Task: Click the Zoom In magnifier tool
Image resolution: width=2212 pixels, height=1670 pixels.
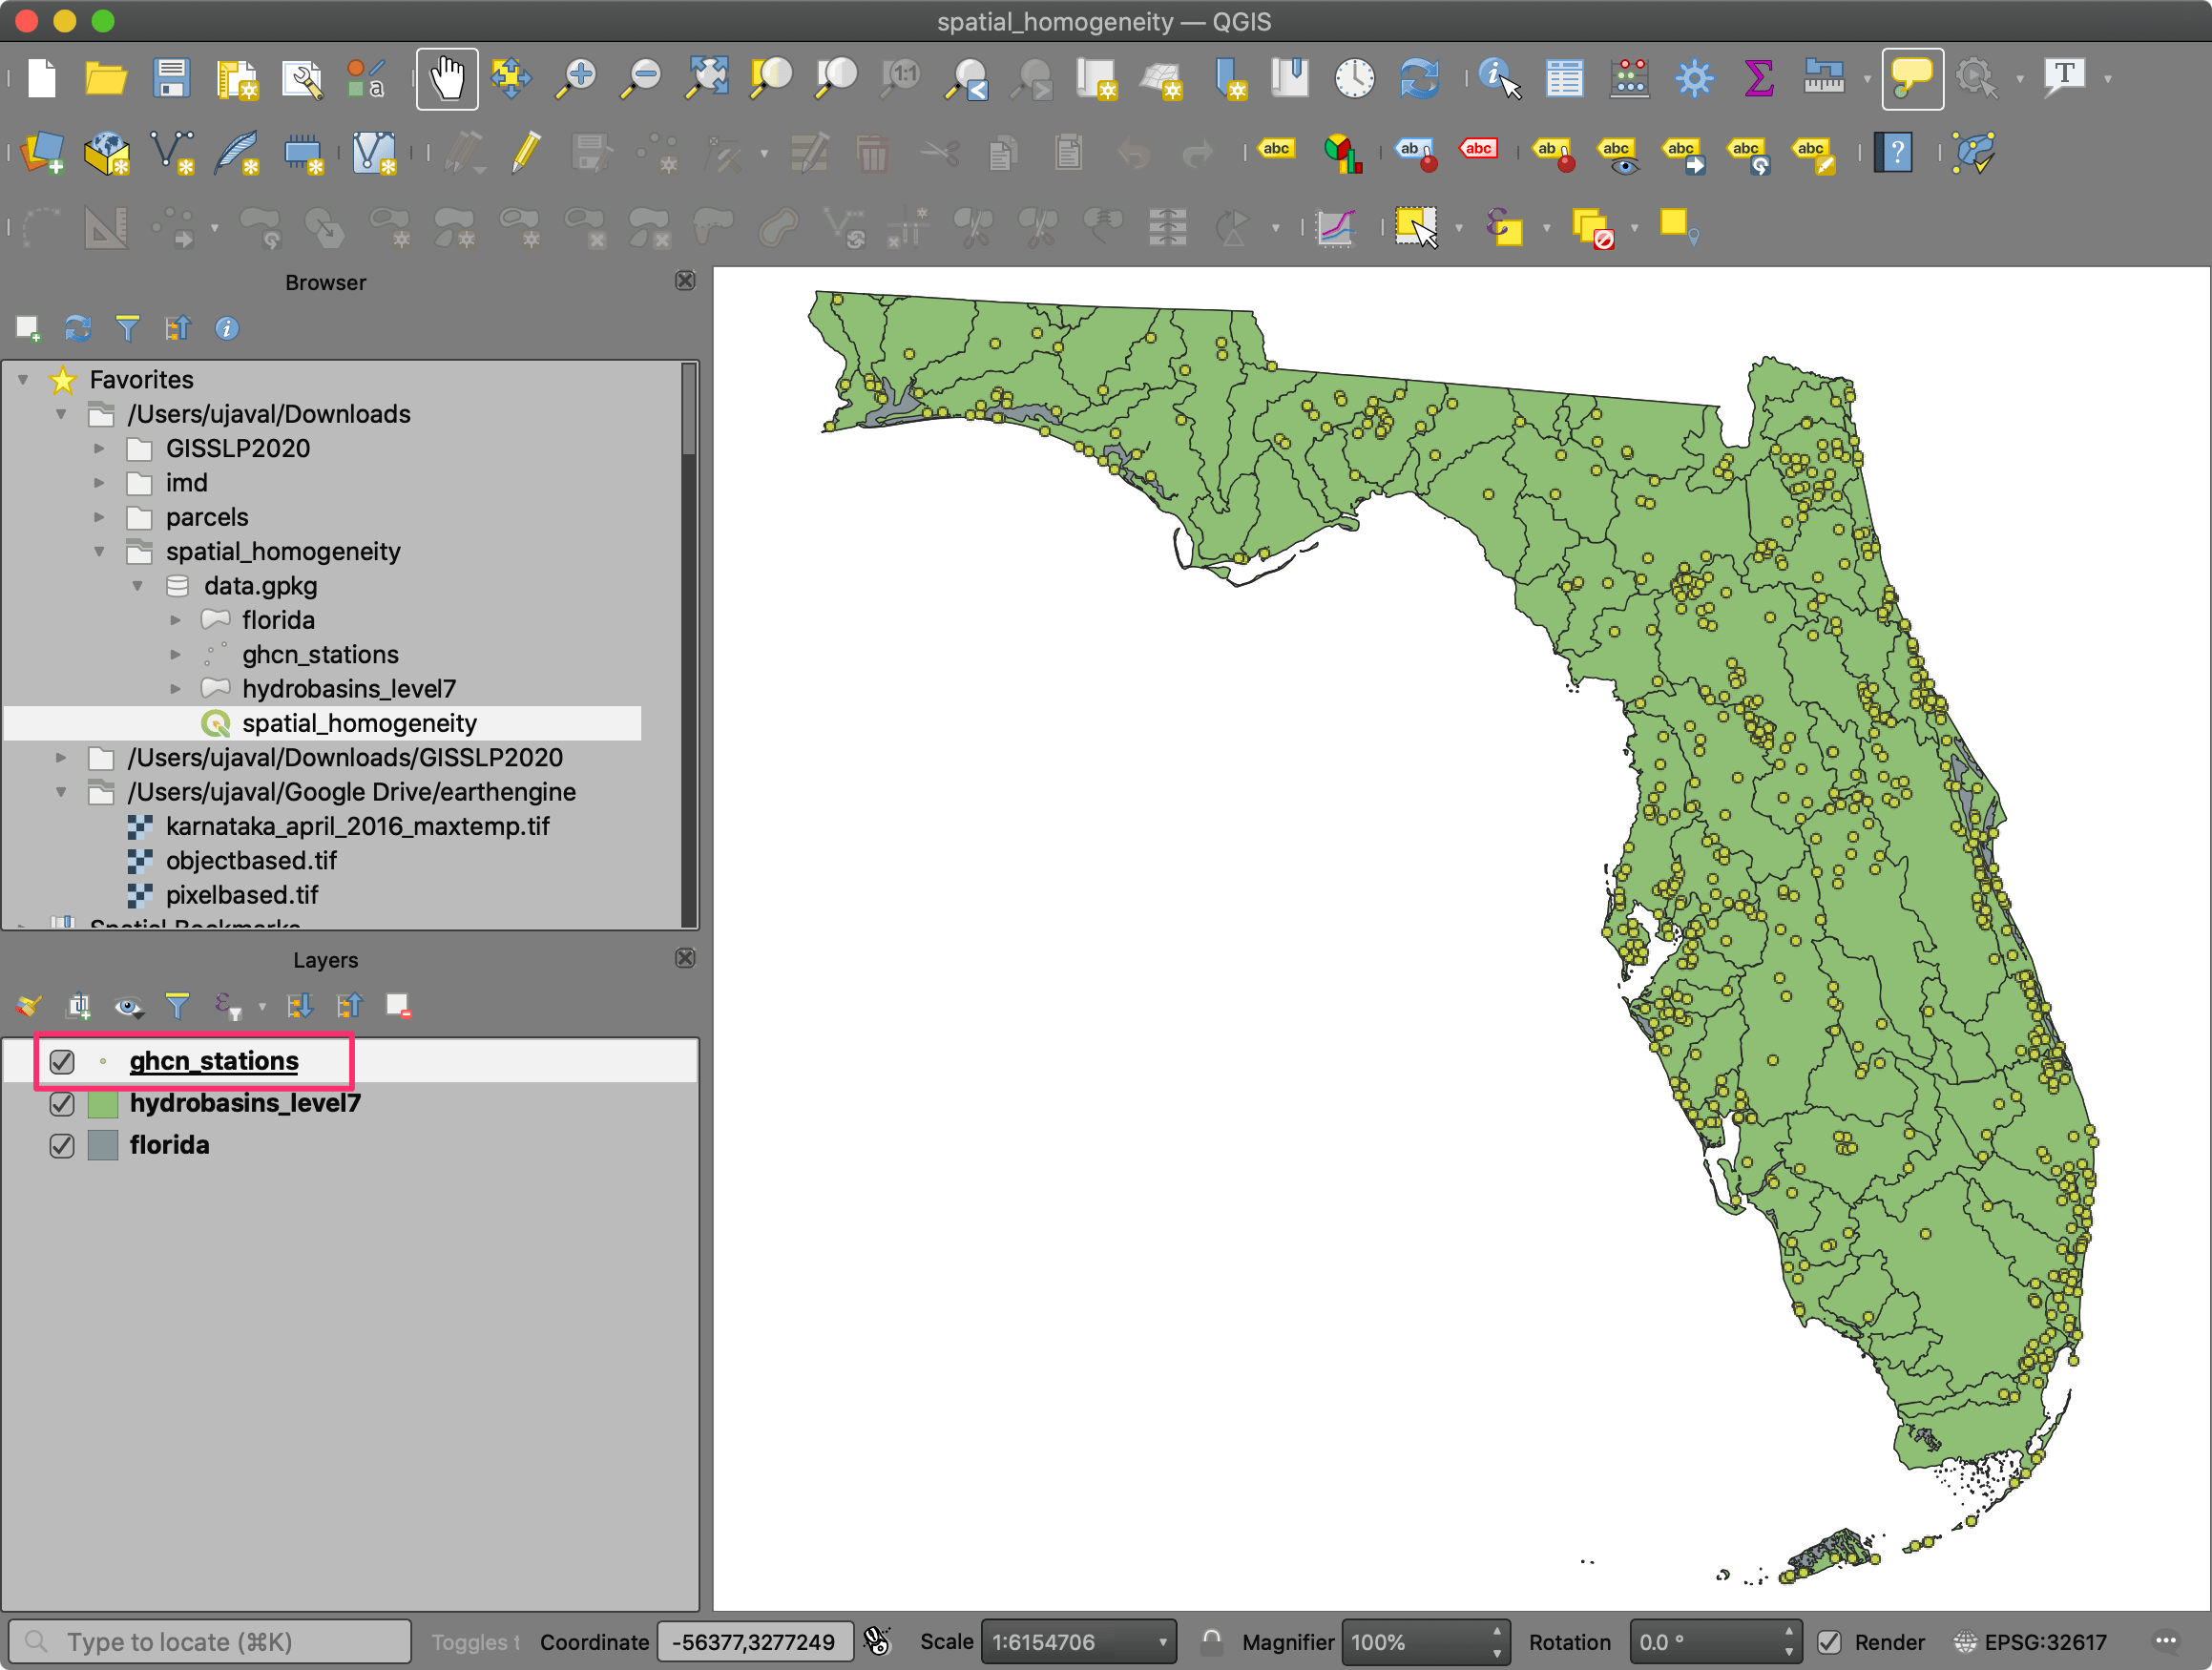Action: tap(577, 78)
